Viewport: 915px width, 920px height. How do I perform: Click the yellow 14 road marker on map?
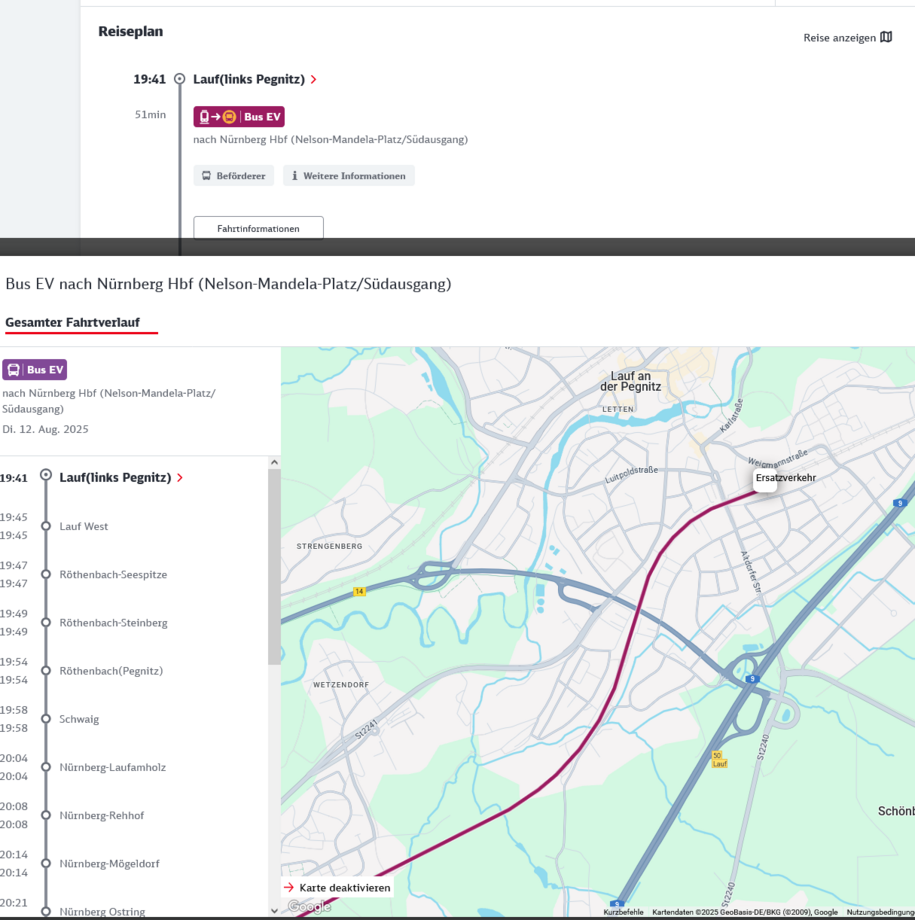coord(359,592)
